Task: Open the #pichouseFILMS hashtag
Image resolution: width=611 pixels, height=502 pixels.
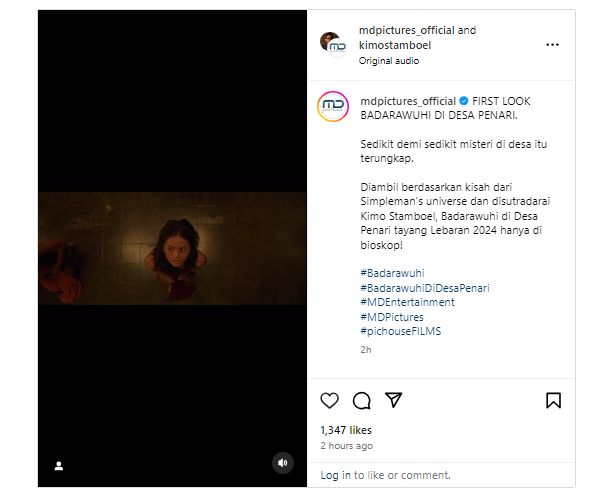Action: tap(401, 331)
